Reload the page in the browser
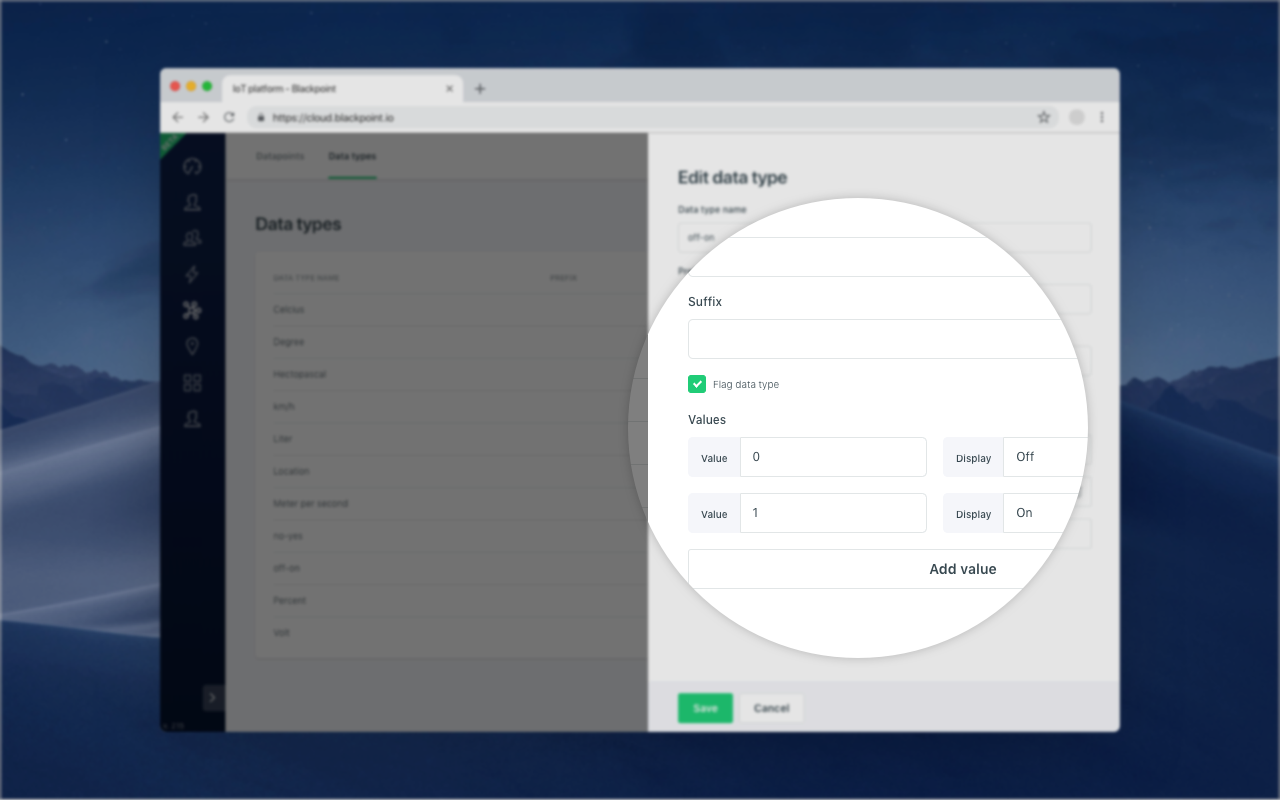The height and width of the screenshot is (800, 1280). click(229, 117)
